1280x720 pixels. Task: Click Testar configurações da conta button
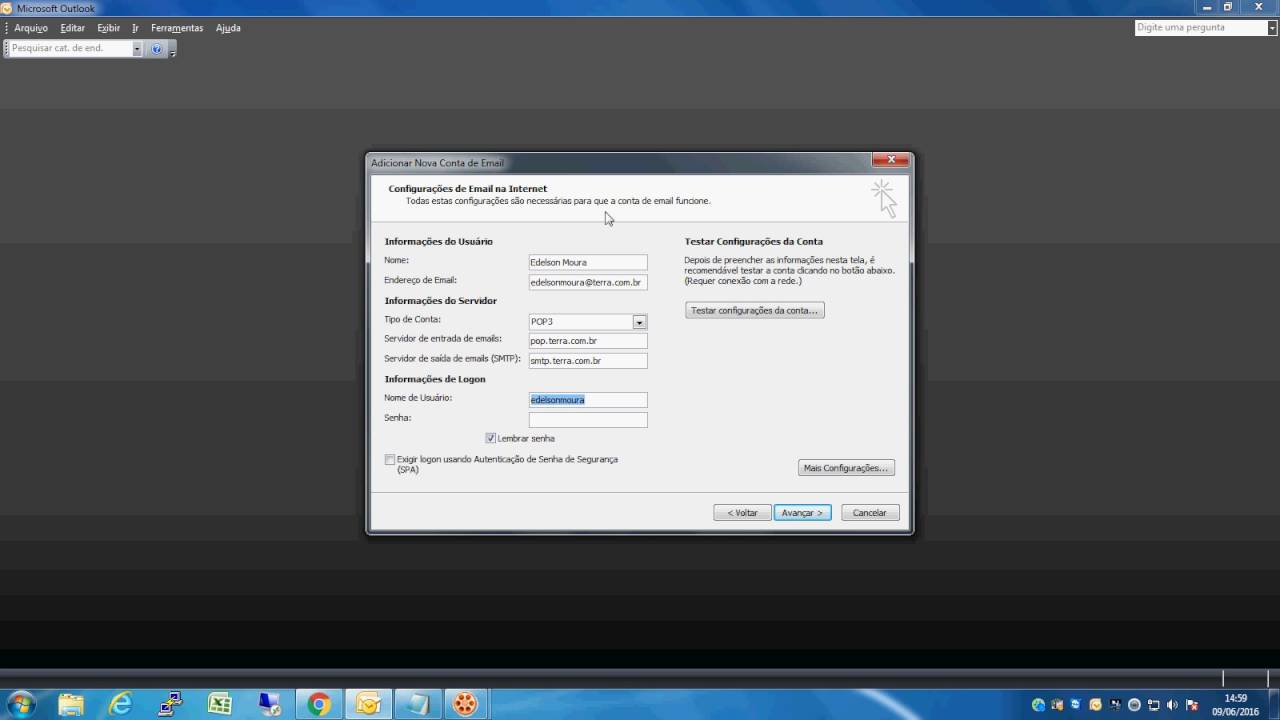tap(755, 310)
